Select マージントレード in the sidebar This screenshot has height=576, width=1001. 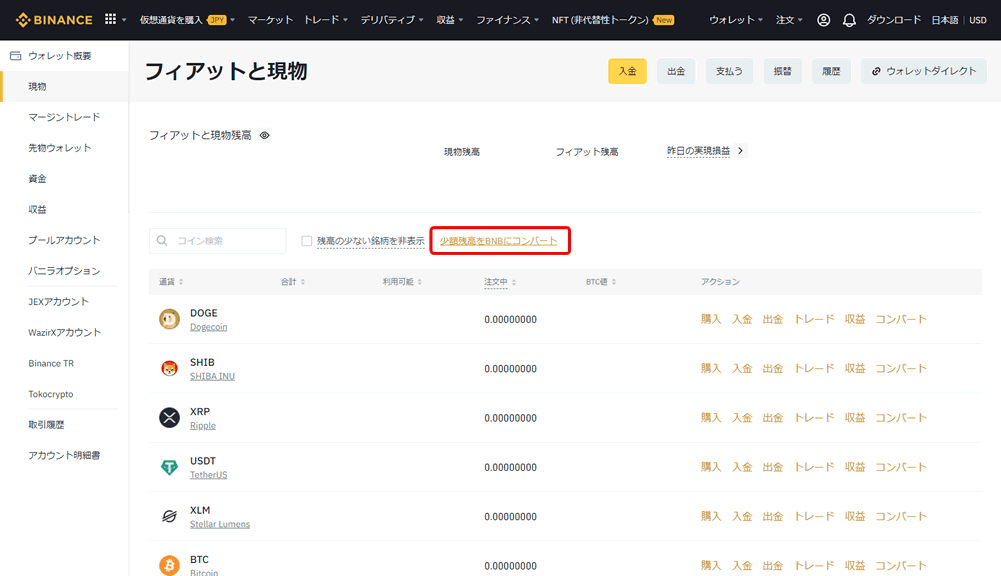pos(64,117)
